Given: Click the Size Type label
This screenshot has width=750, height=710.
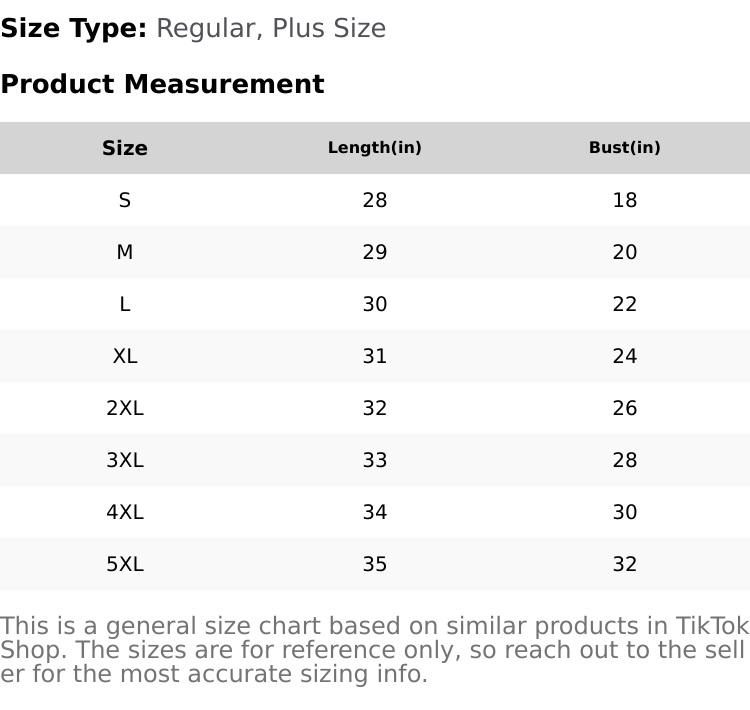Looking at the screenshot, I should [x=74, y=28].
